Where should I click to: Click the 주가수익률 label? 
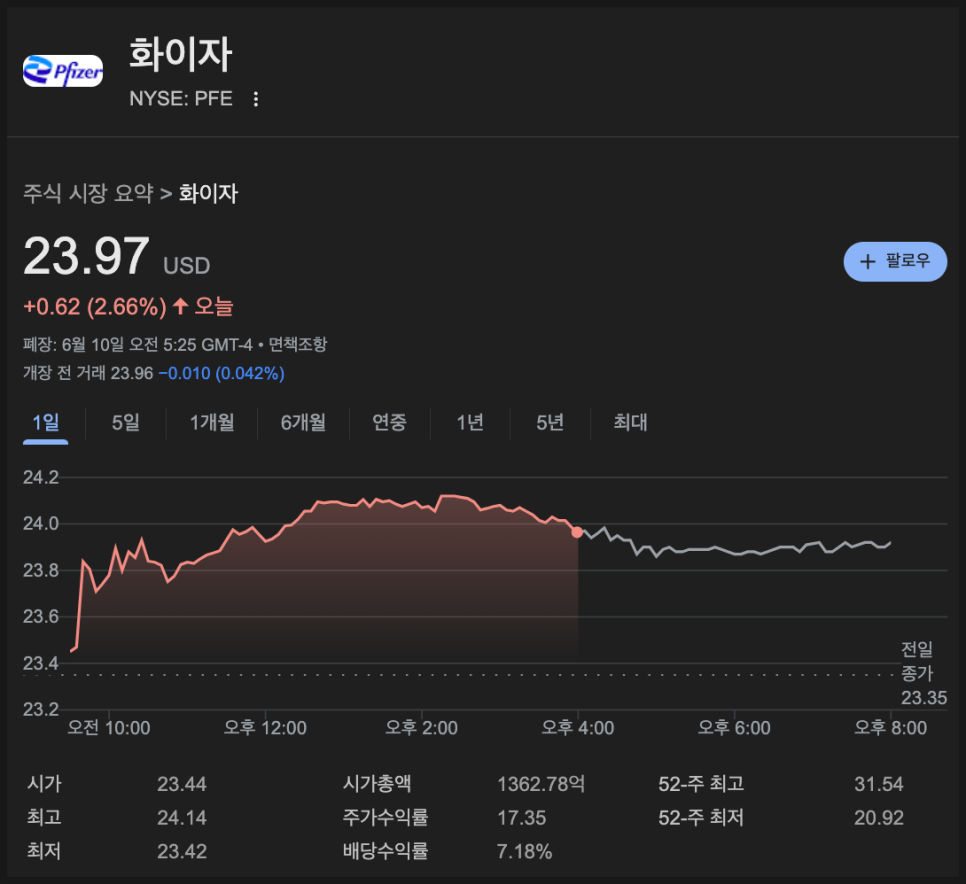click(x=385, y=818)
